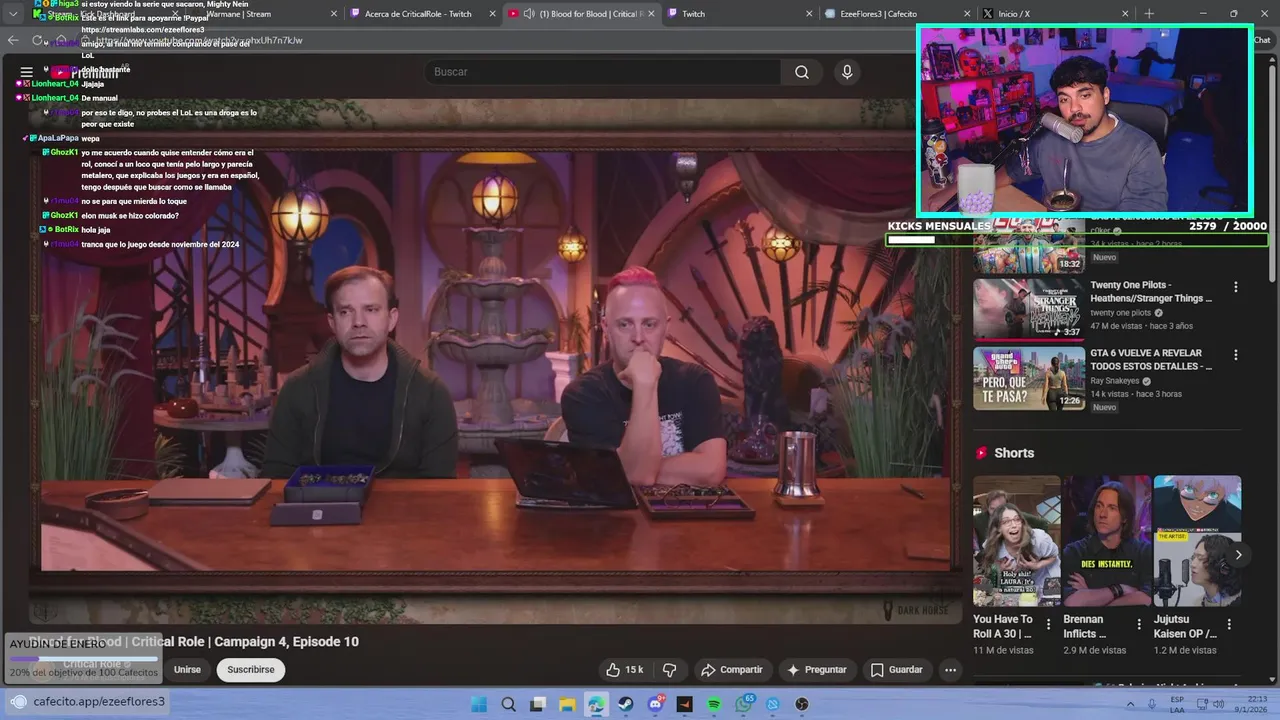
Task: Open Task View on taskbar
Action: pyautogui.click(x=537, y=704)
